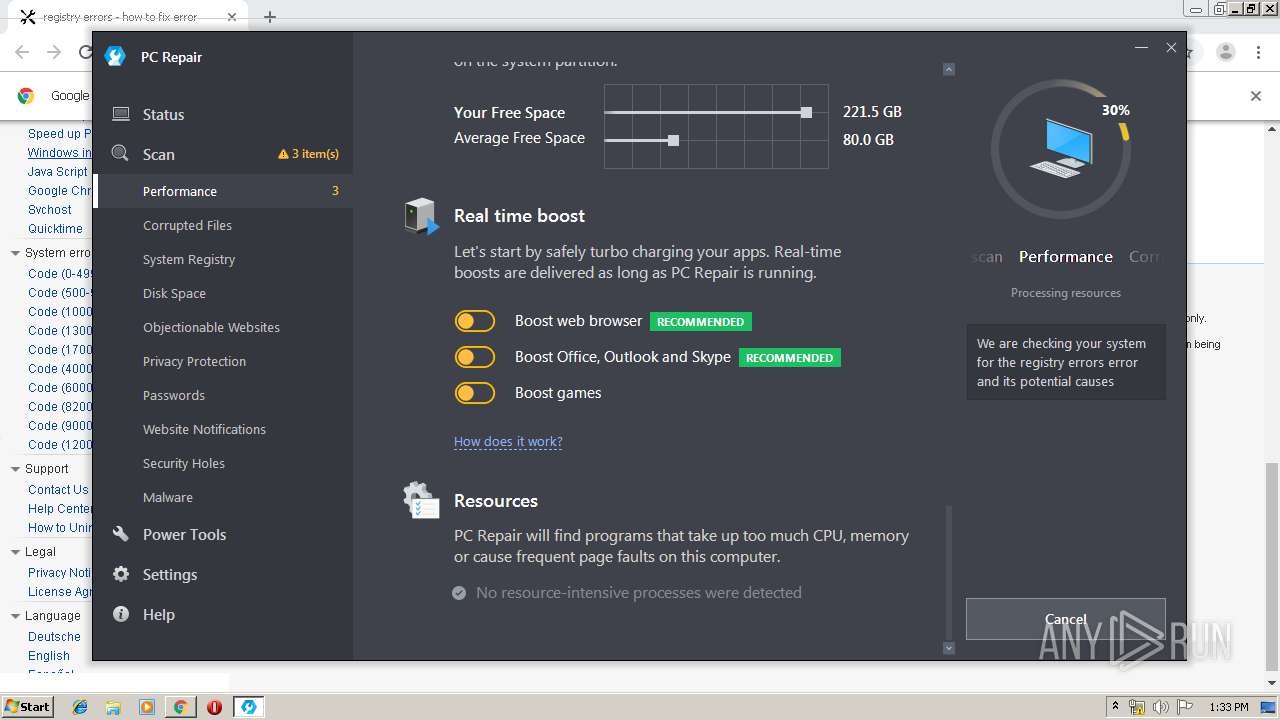Open Chrome three-dot menu
This screenshot has height=720, width=1280.
point(1259,52)
